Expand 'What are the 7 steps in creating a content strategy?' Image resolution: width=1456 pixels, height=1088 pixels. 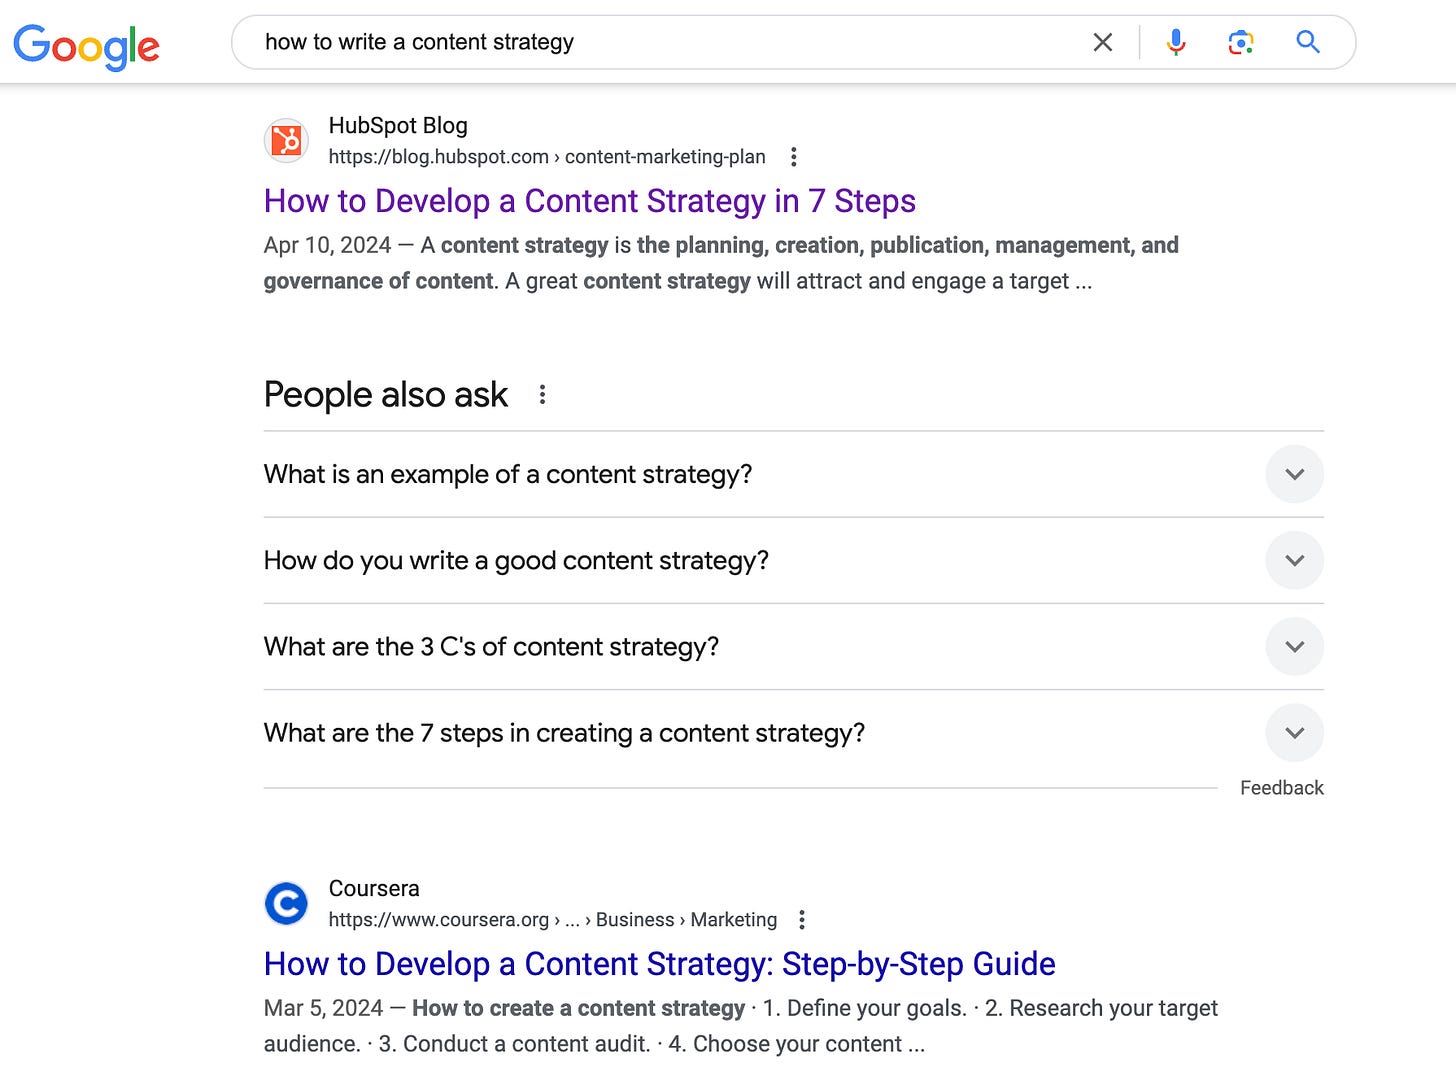pos(793,733)
